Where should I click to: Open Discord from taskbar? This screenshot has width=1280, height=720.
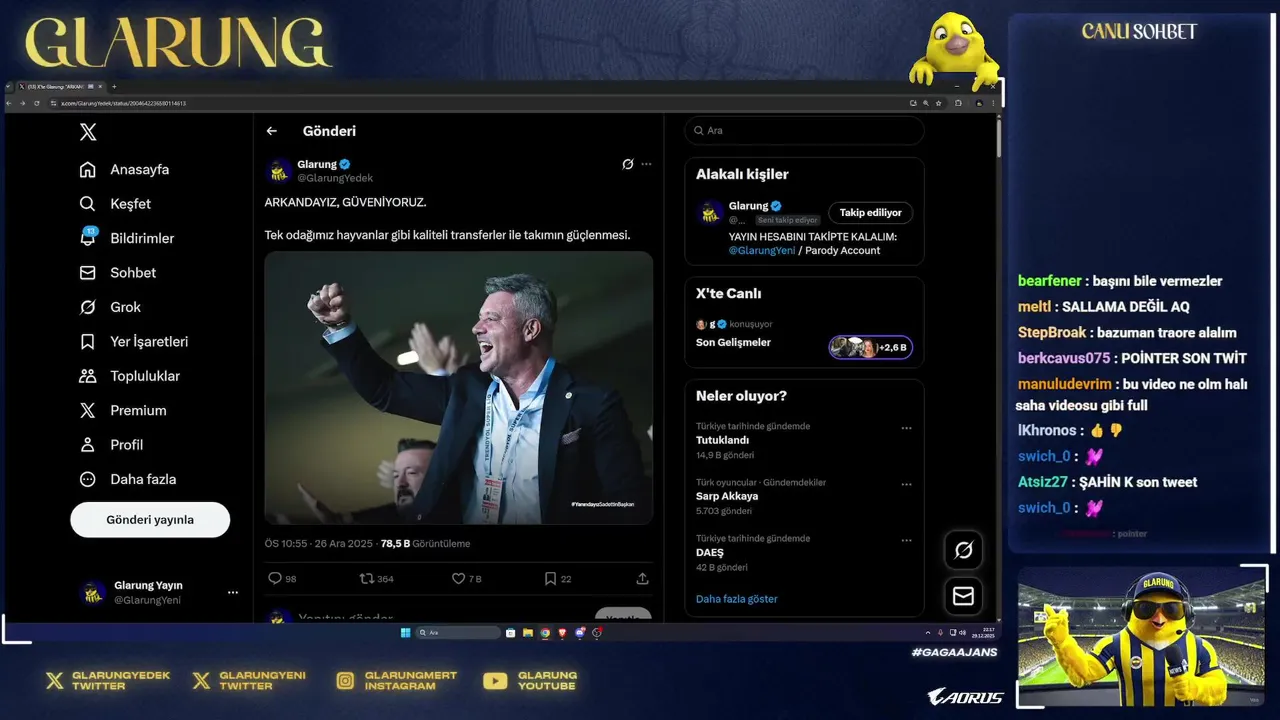(579, 633)
